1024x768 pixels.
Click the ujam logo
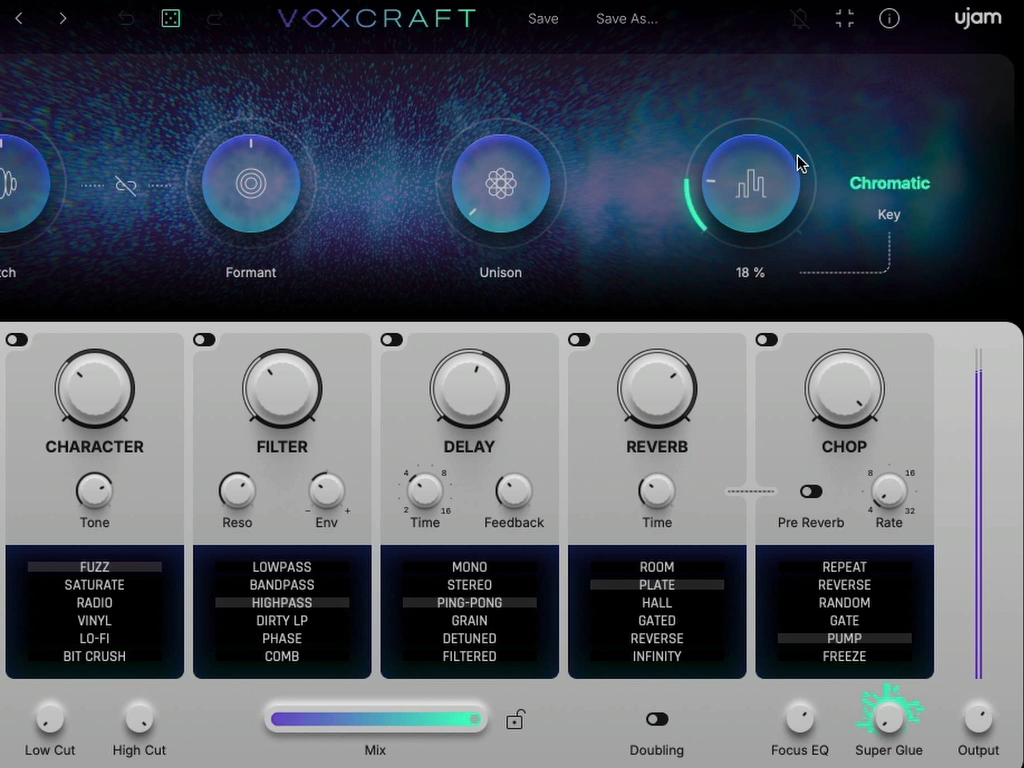[x=978, y=18]
